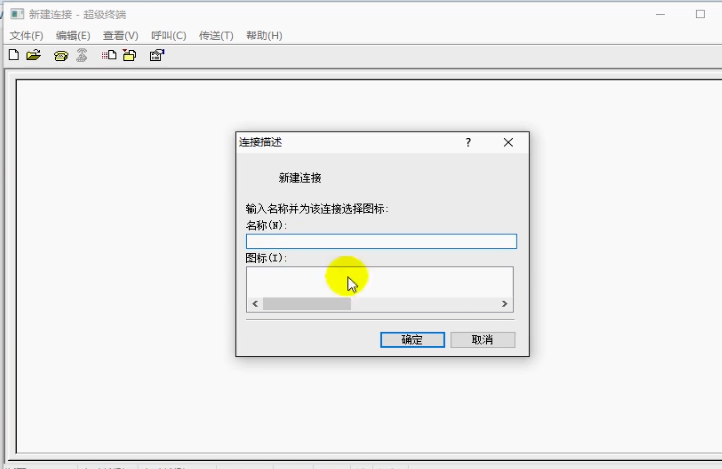Open the 传送(T) menu

click(216, 35)
